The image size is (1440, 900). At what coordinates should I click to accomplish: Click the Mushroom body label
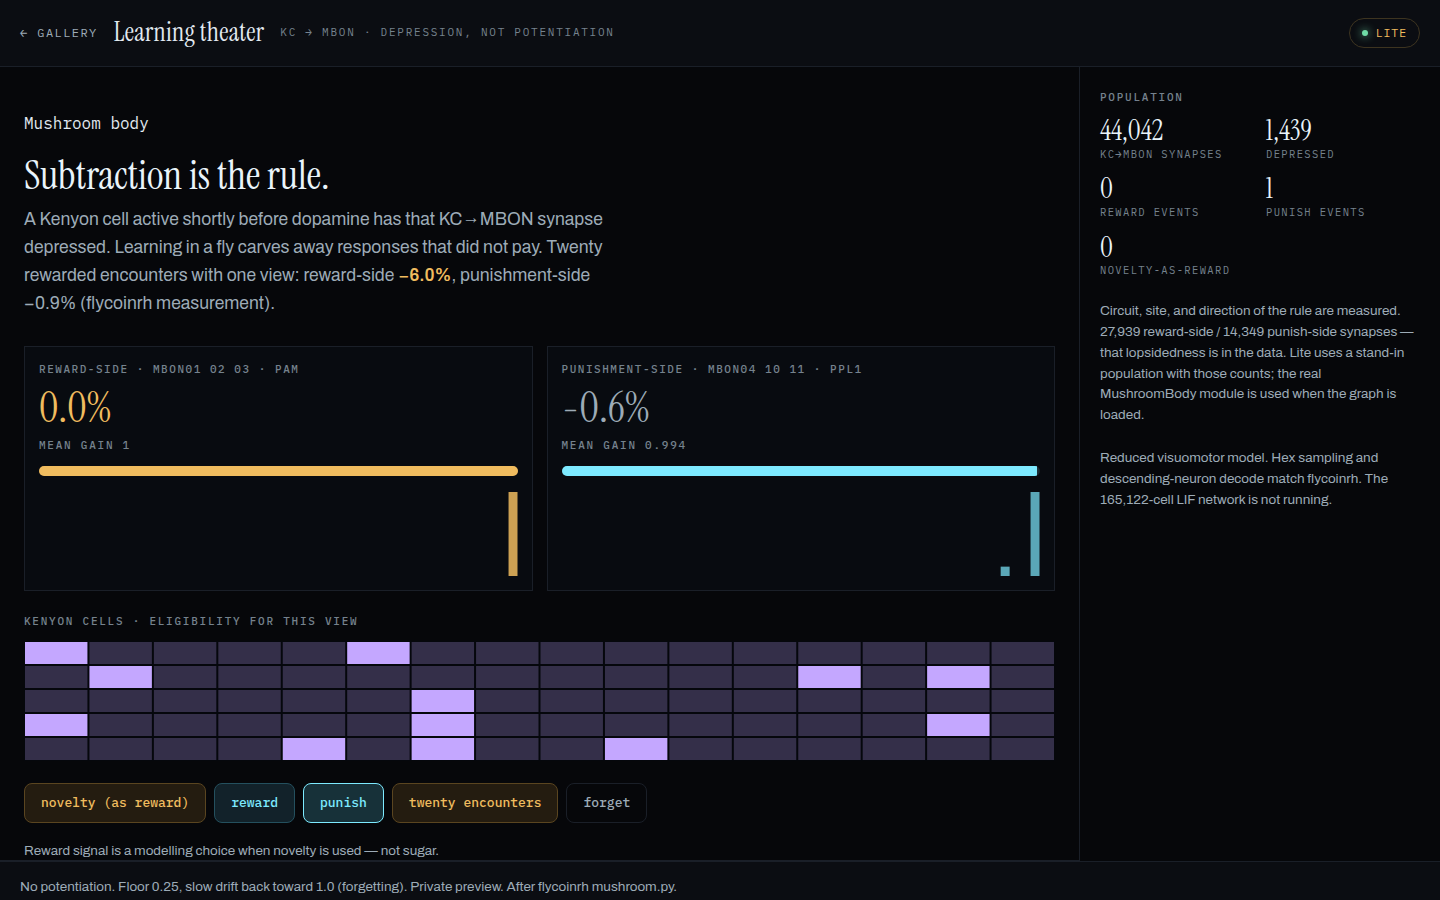[x=86, y=123]
